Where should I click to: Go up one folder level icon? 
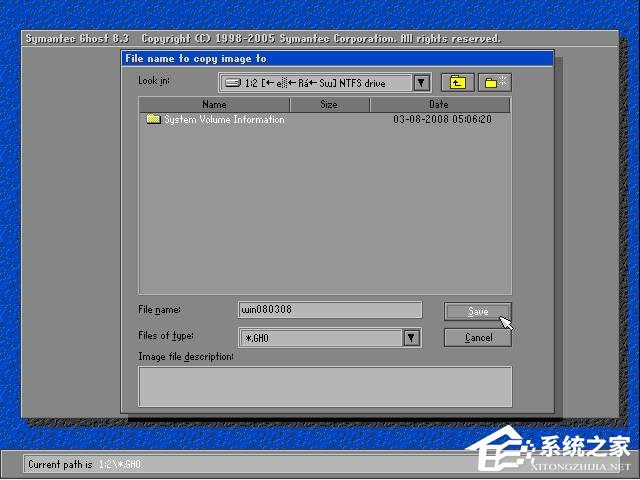(458, 83)
